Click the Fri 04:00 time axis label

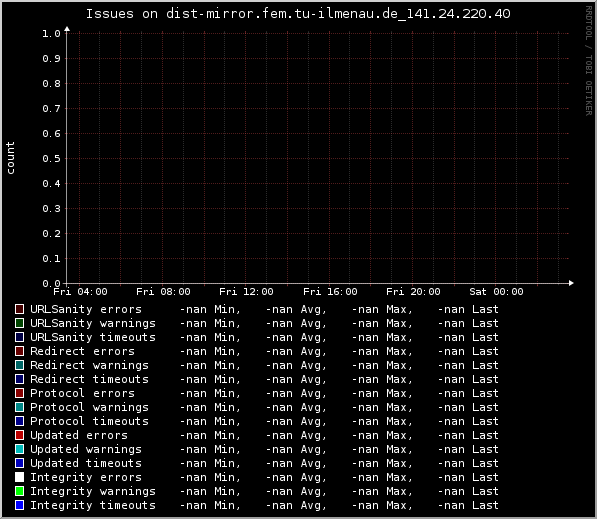(80, 292)
